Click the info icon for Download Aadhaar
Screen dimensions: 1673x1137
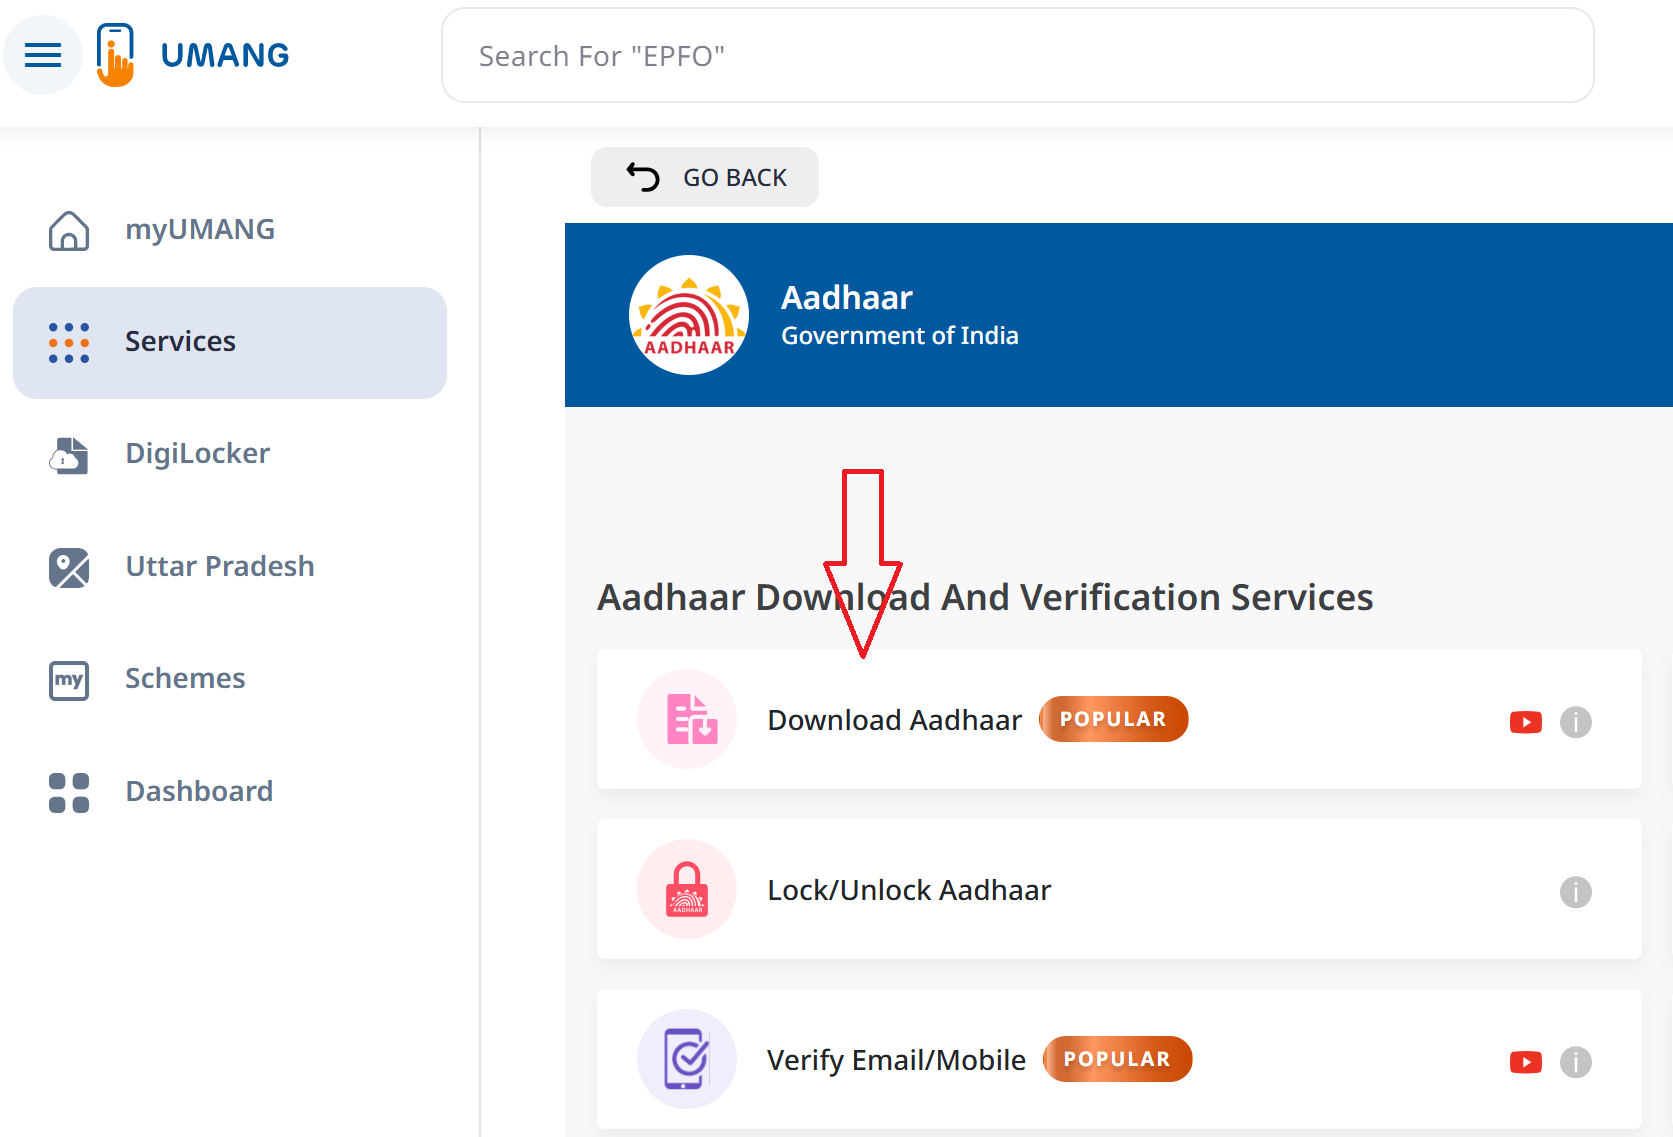(x=1575, y=722)
